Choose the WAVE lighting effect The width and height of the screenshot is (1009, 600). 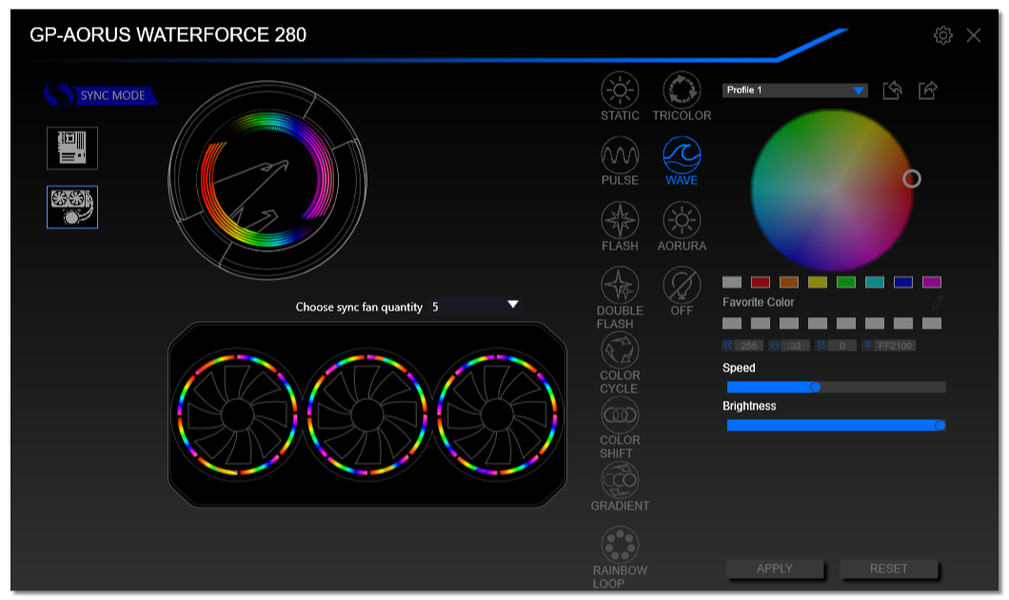[681, 155]
